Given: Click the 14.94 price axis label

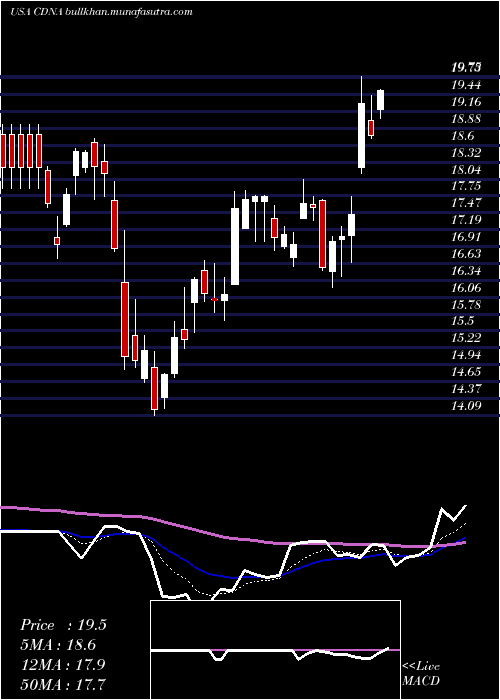Looking at the screenshot, I should pos(466,355).
